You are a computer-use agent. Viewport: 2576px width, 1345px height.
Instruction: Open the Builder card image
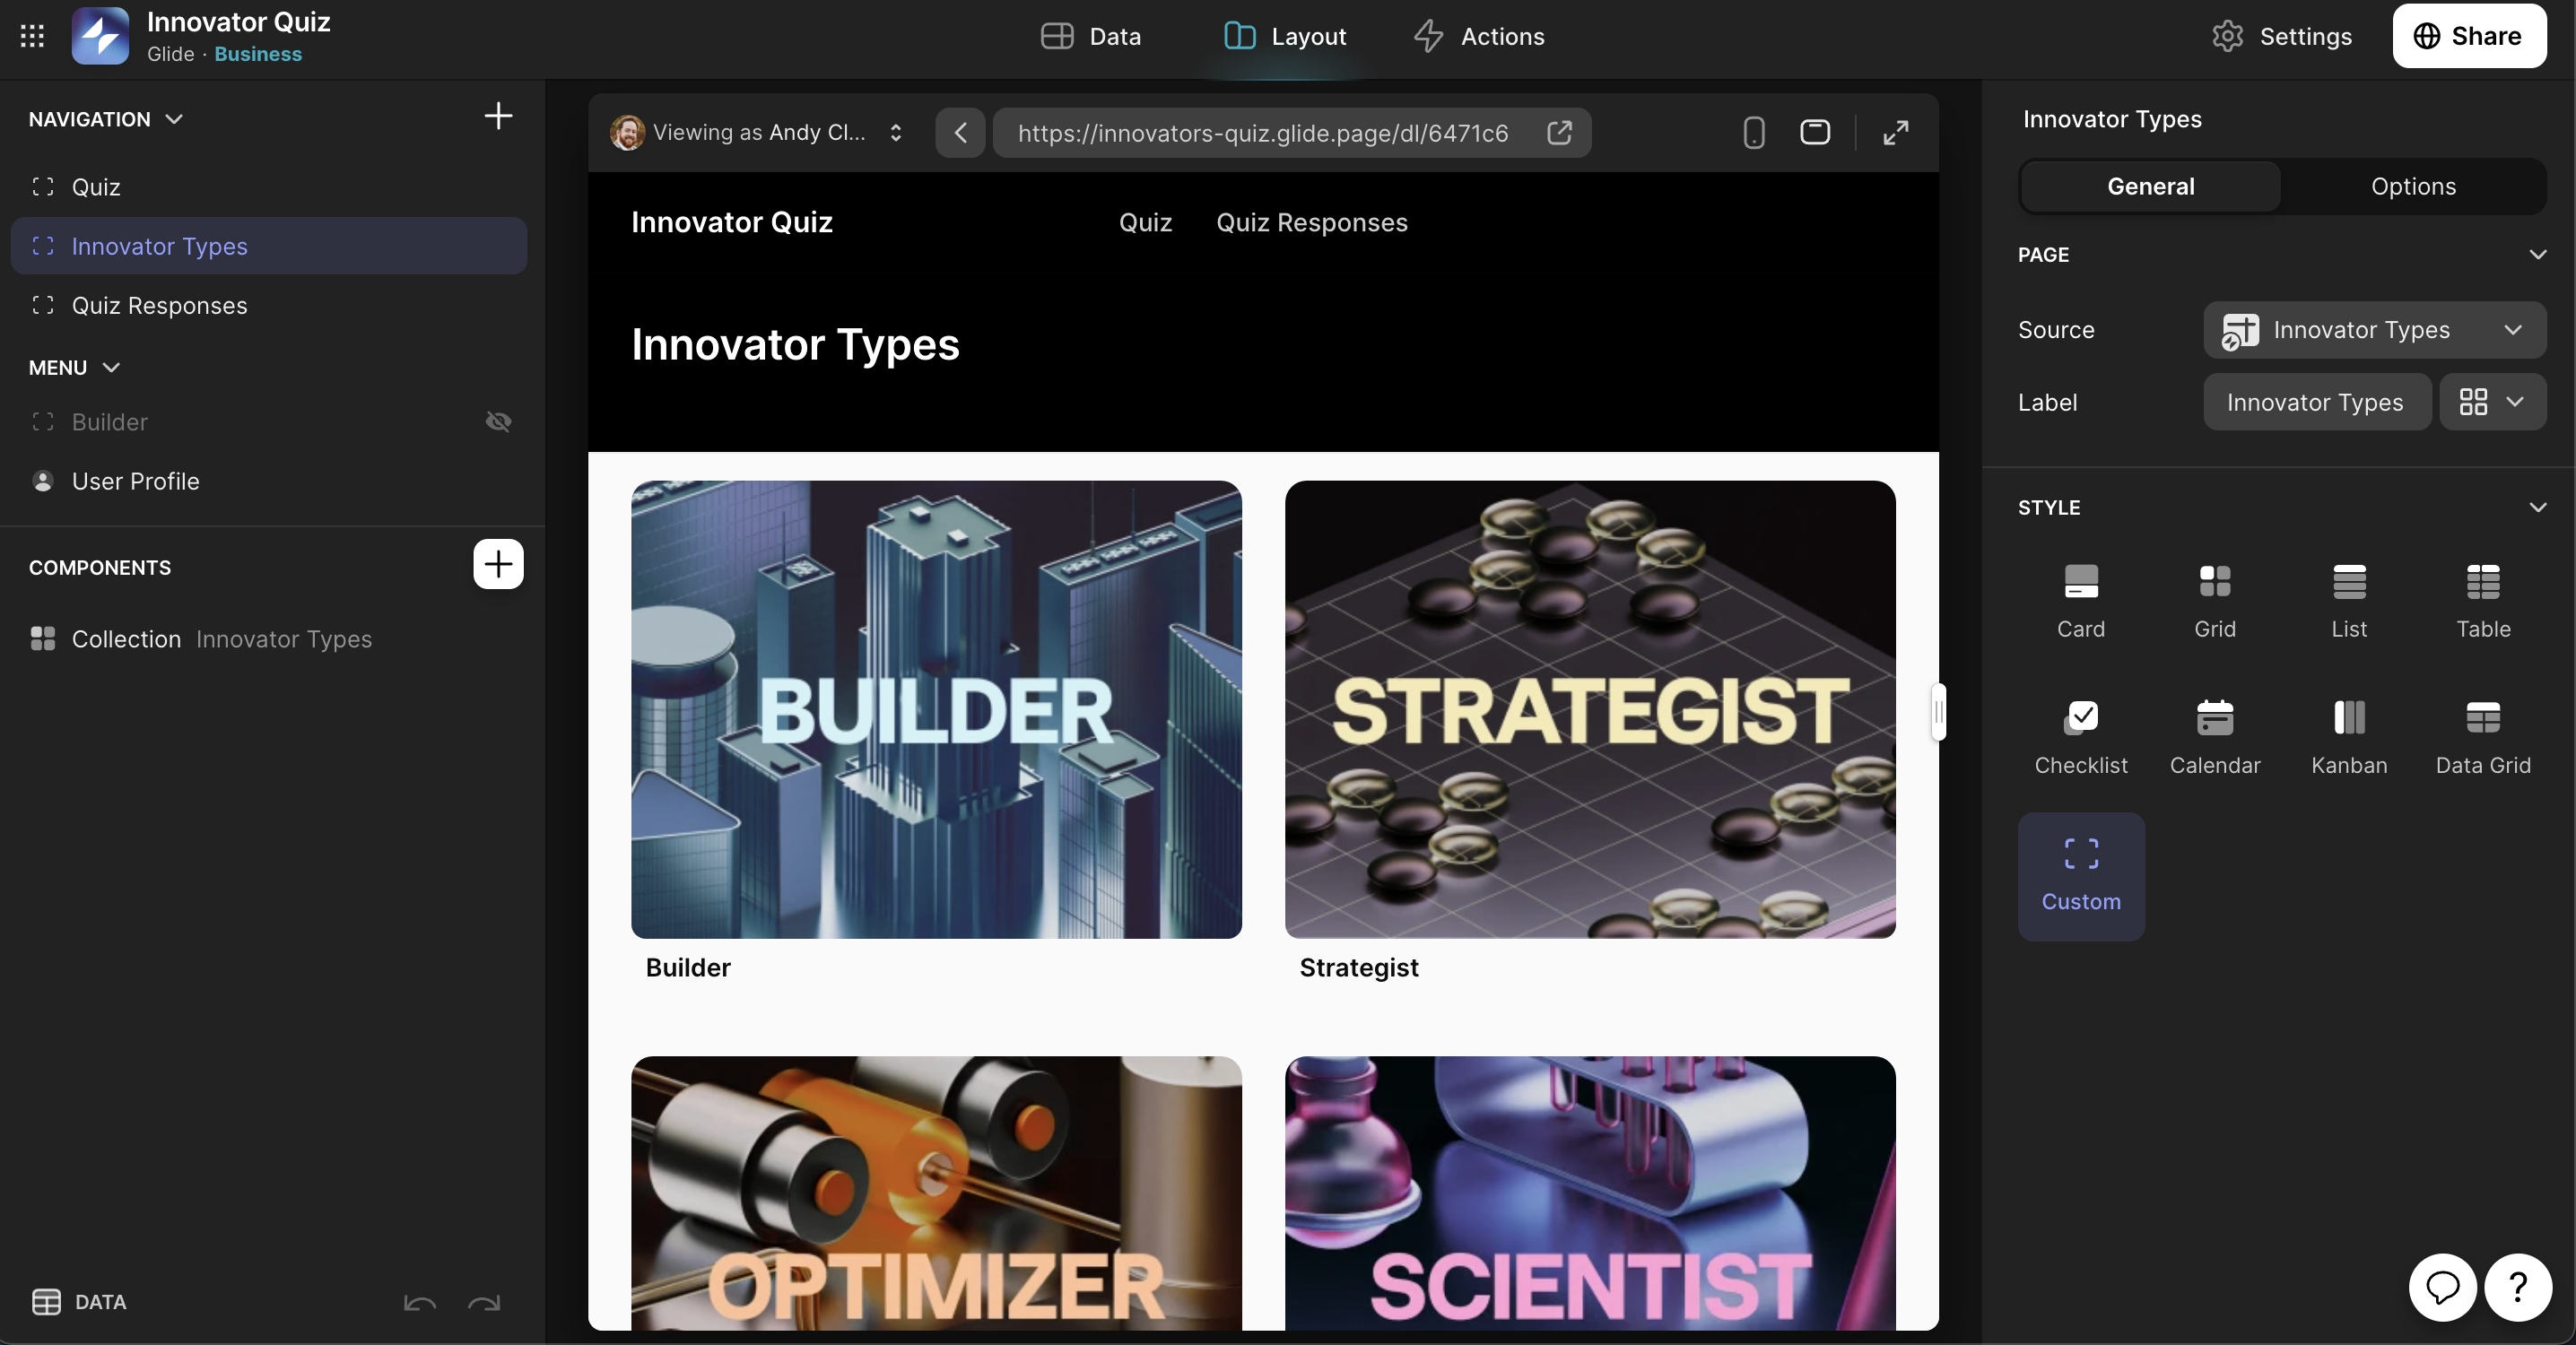(936, 710)
